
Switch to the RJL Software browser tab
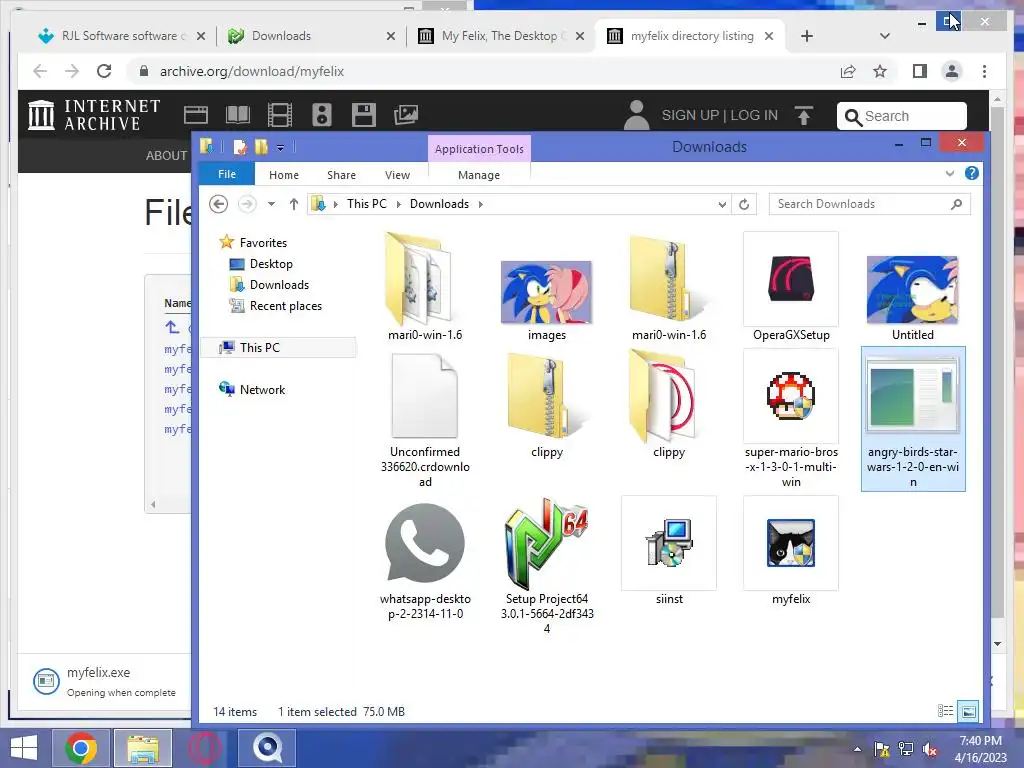tap(121, 36)
